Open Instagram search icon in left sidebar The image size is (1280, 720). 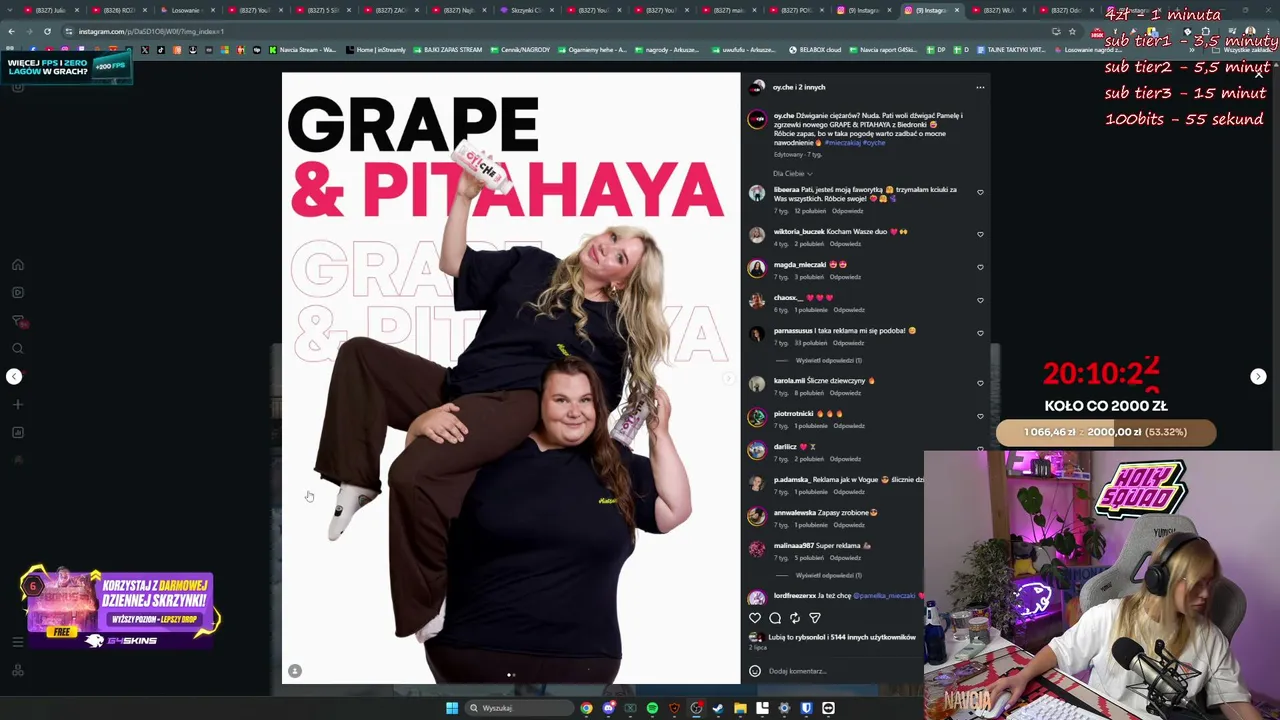coord(17,348)
